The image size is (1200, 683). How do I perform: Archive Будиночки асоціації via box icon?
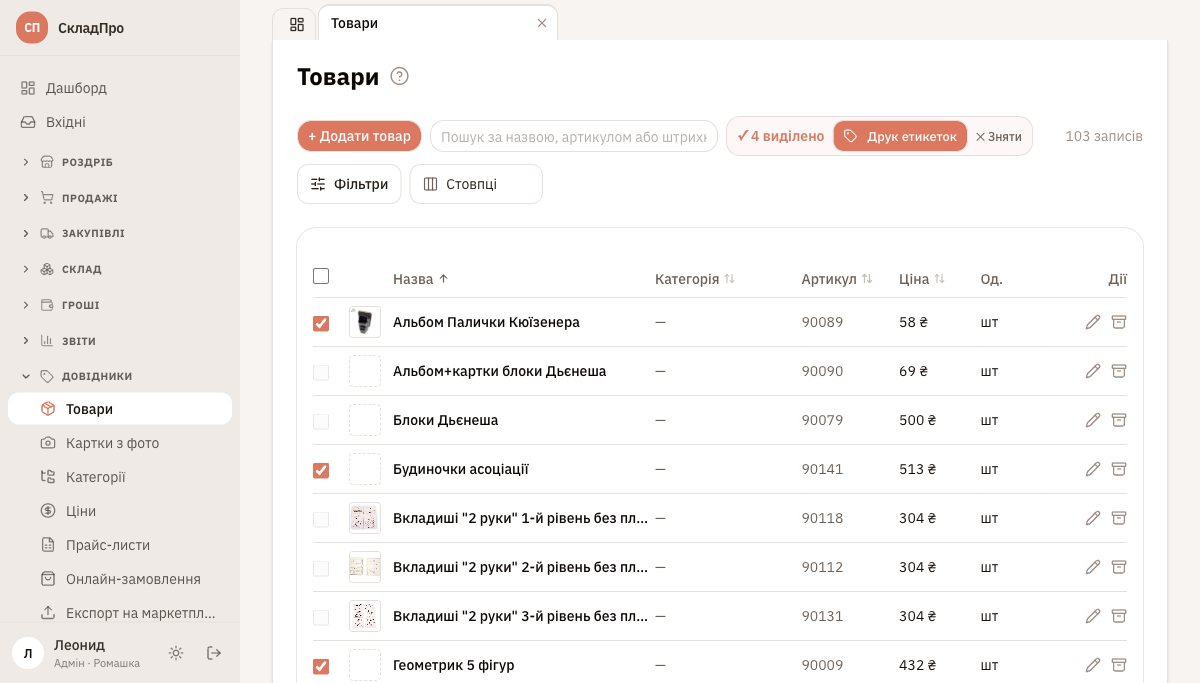(x=1119, y=469)
